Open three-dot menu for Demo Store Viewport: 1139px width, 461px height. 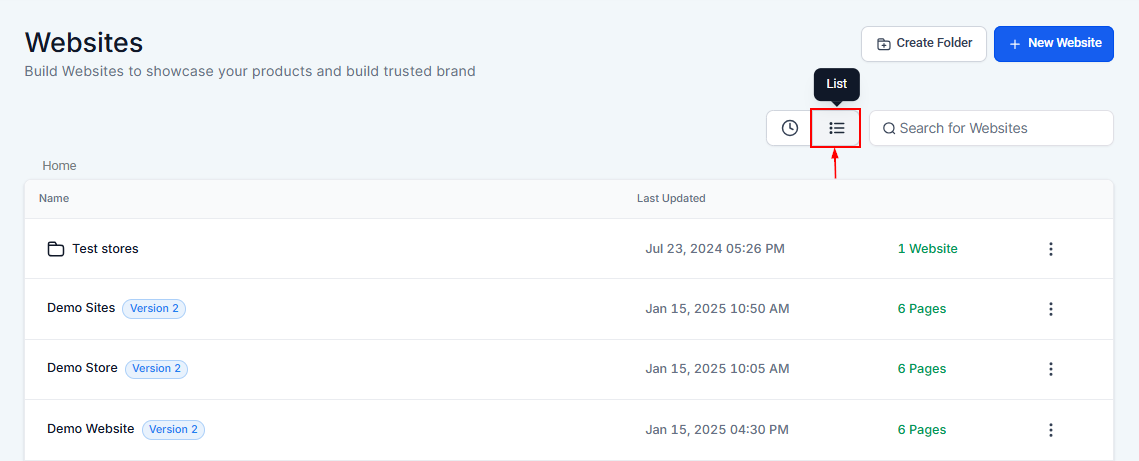(1050, 369)
